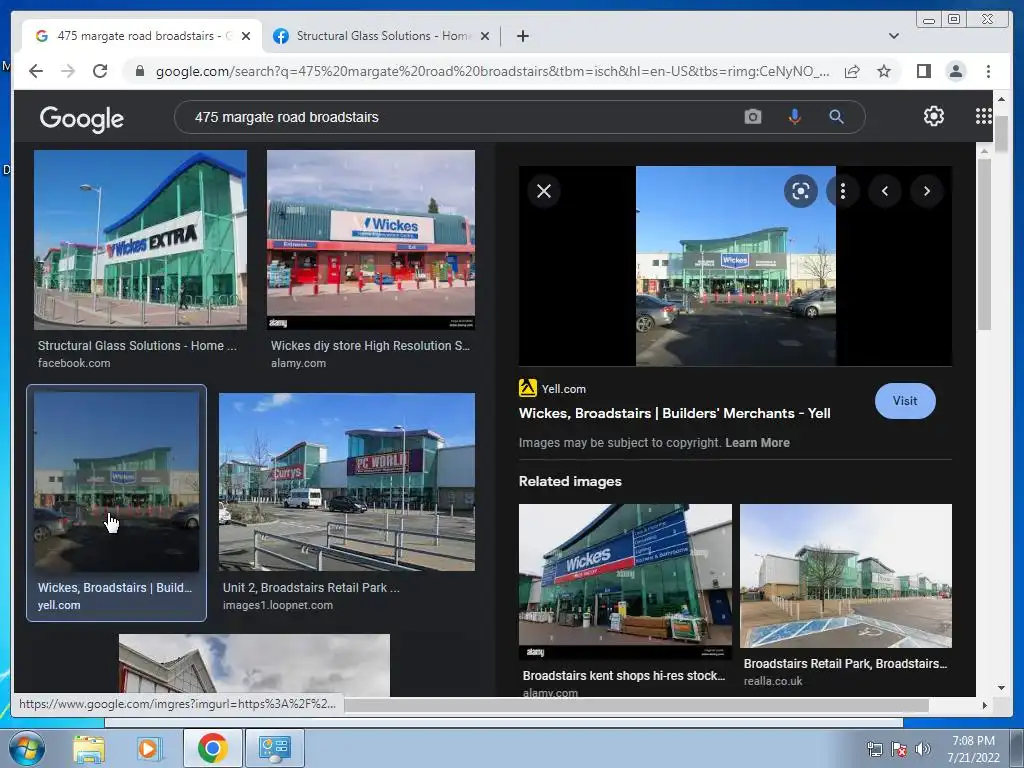Open the Wickes diy store alamy thumbnail
The width and height of the screenshot is (1024, 768).
[x=370, y=240]
